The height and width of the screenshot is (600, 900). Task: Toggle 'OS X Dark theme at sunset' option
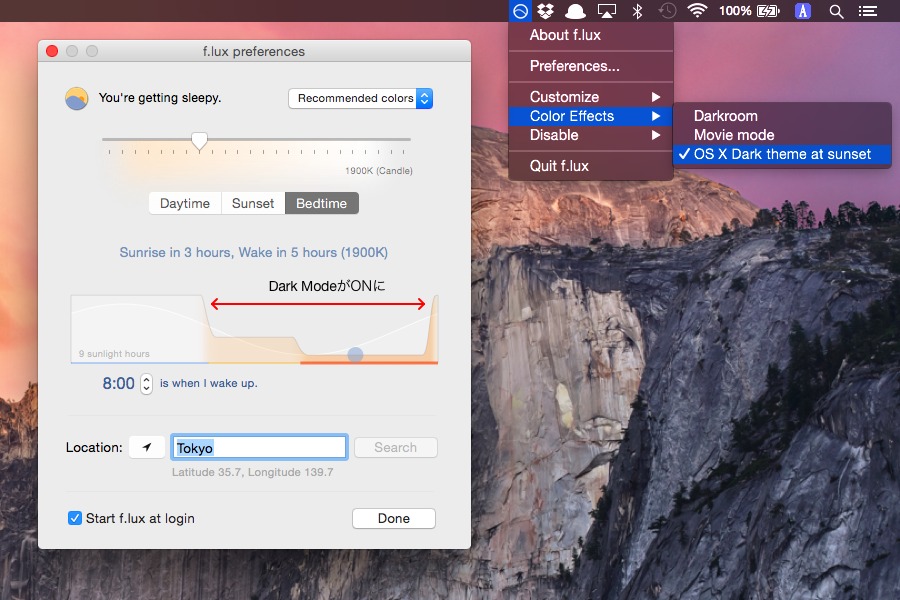pyautogui.click(x=782, y=154)
